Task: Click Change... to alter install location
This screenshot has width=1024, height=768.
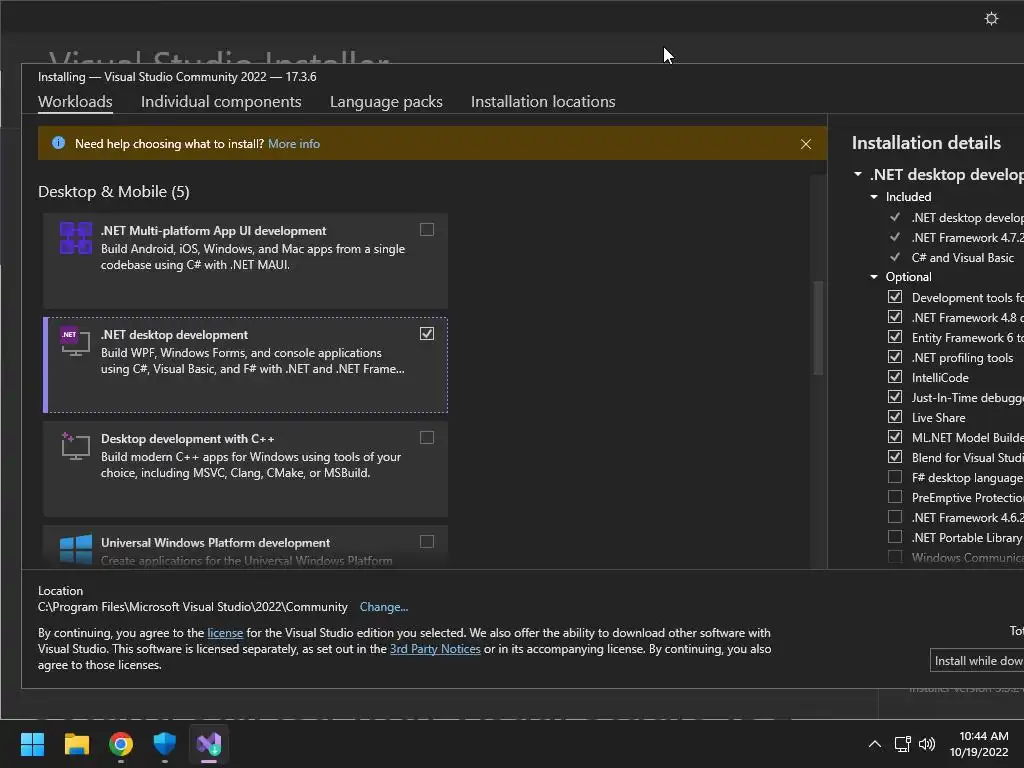Action: (383, 607)
